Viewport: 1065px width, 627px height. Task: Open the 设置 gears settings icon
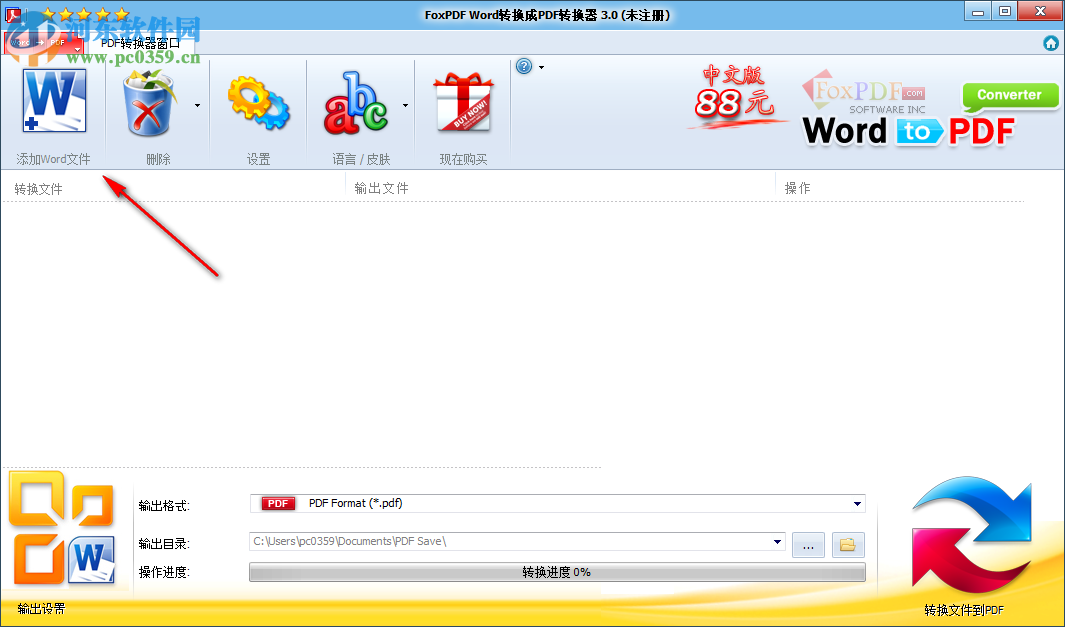[258, 102]
